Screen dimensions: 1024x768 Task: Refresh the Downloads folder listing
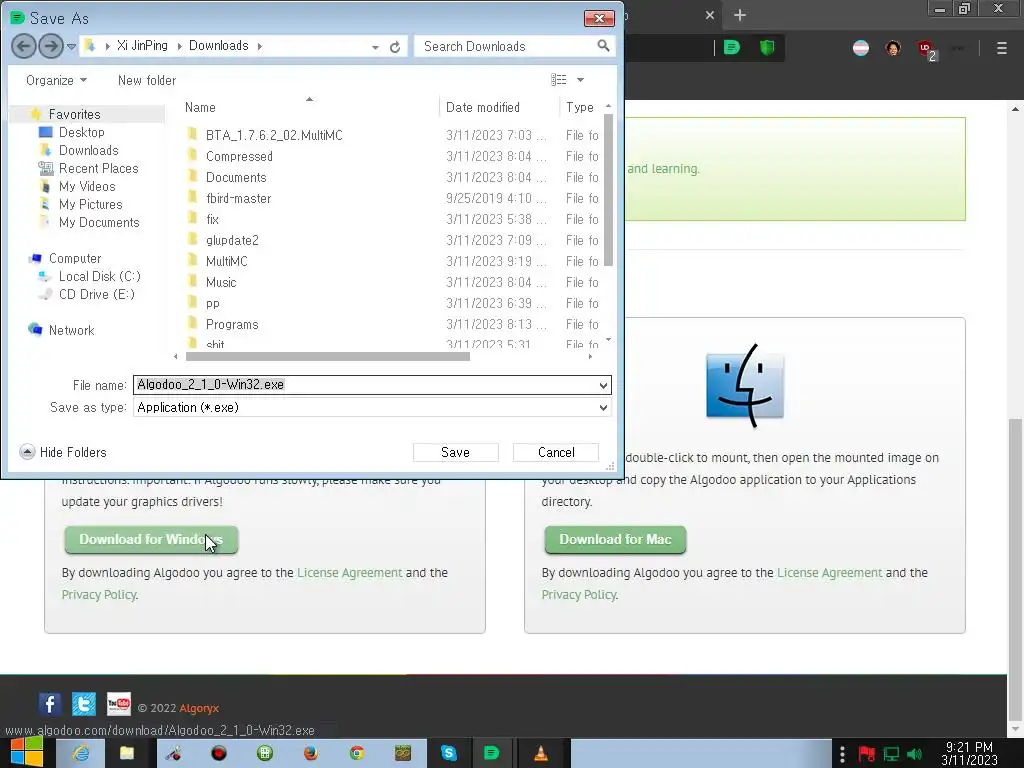point(394,47)
